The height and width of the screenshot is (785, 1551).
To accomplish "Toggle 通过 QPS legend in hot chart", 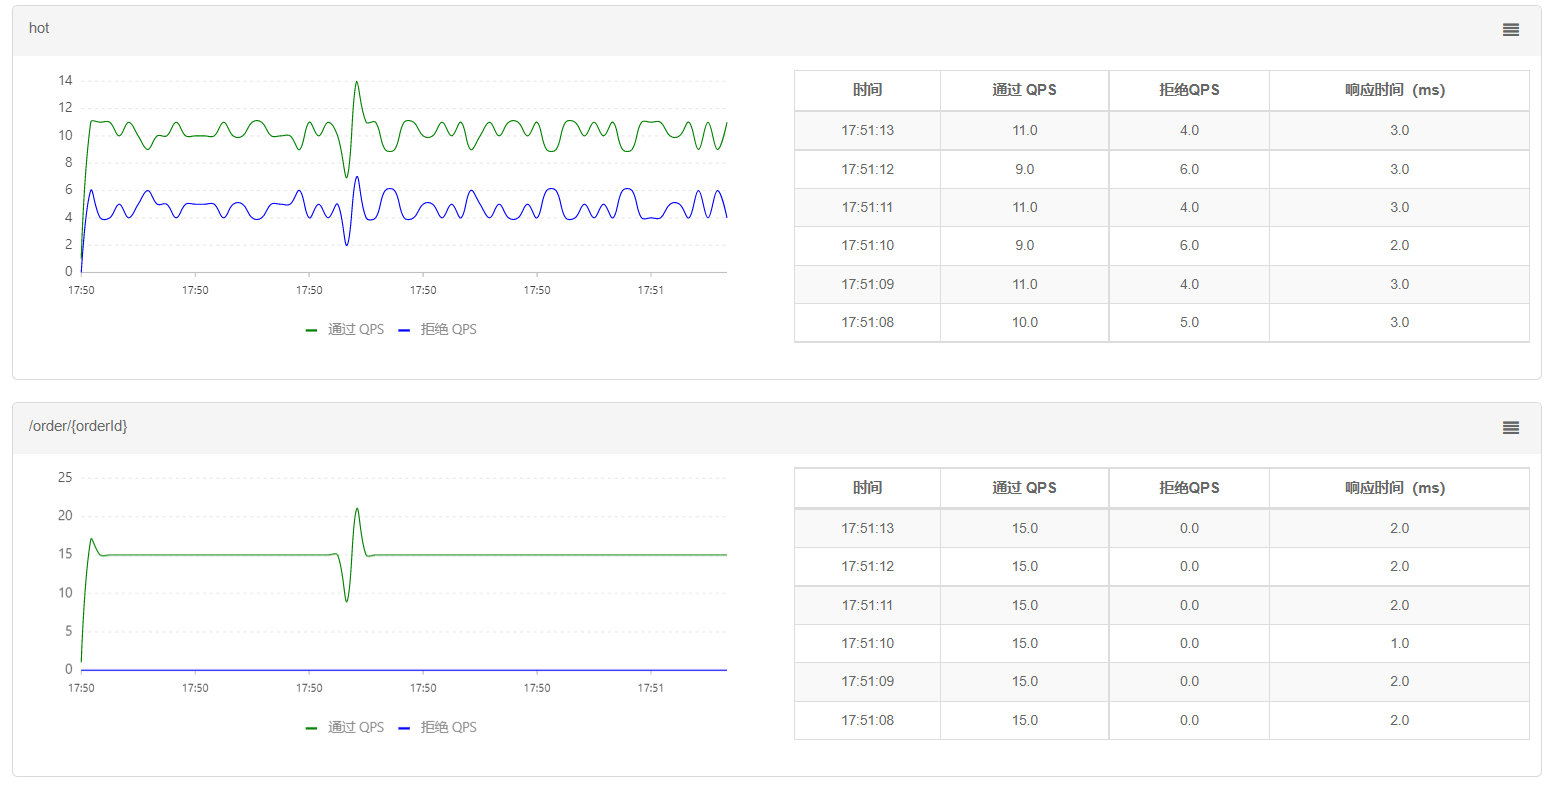I will click(x=355, y=329).
